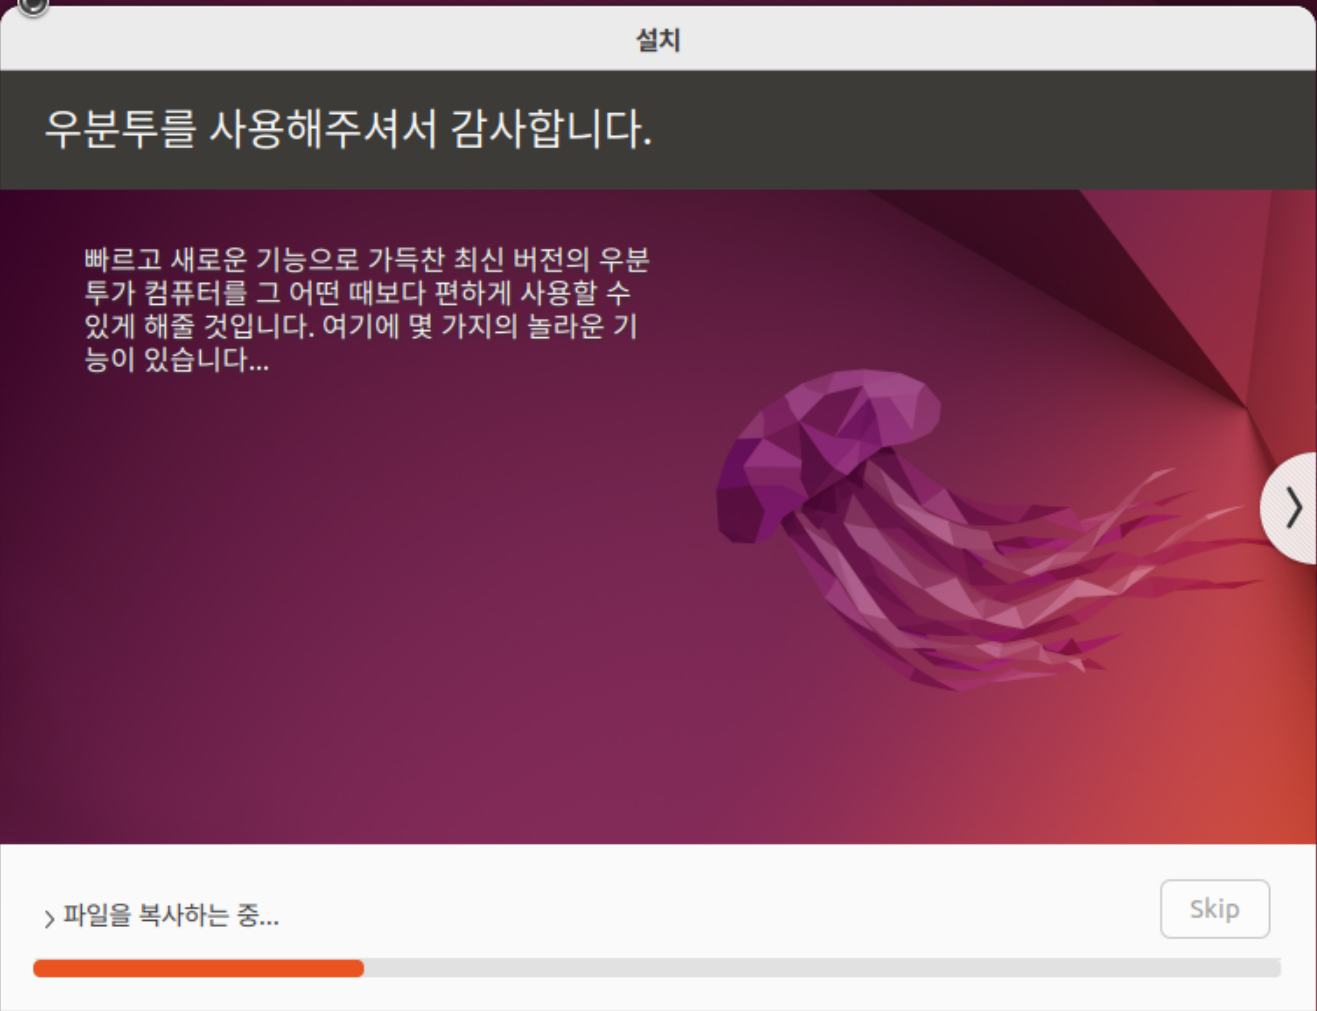Screen dimensions: 1317x1011
Task: Expand the 파일을 복사하는 중 details chevron
Action: coord(49,918)
